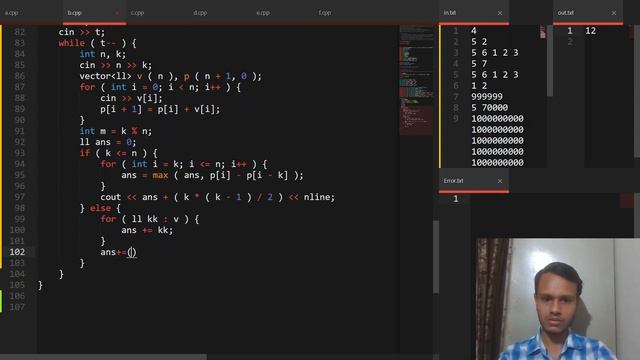The image size is (640, 360).
Task: Click '5 70000' in in.txt
Action: tap(489, 108)
